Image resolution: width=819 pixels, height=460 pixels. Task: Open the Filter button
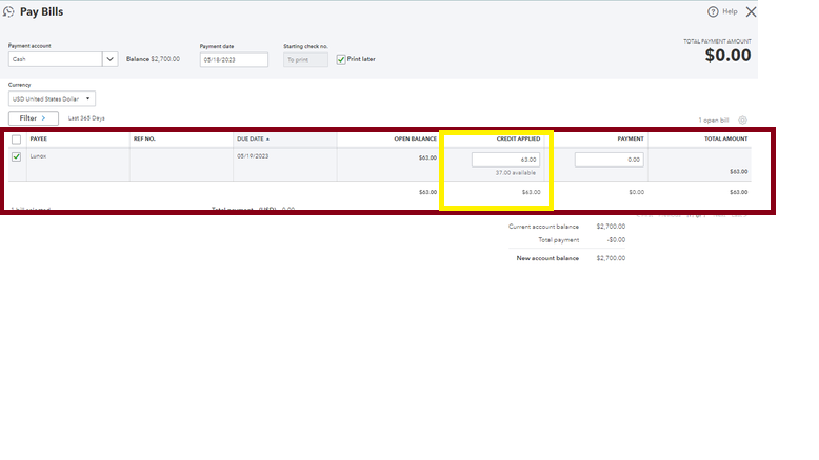[33, 119]
